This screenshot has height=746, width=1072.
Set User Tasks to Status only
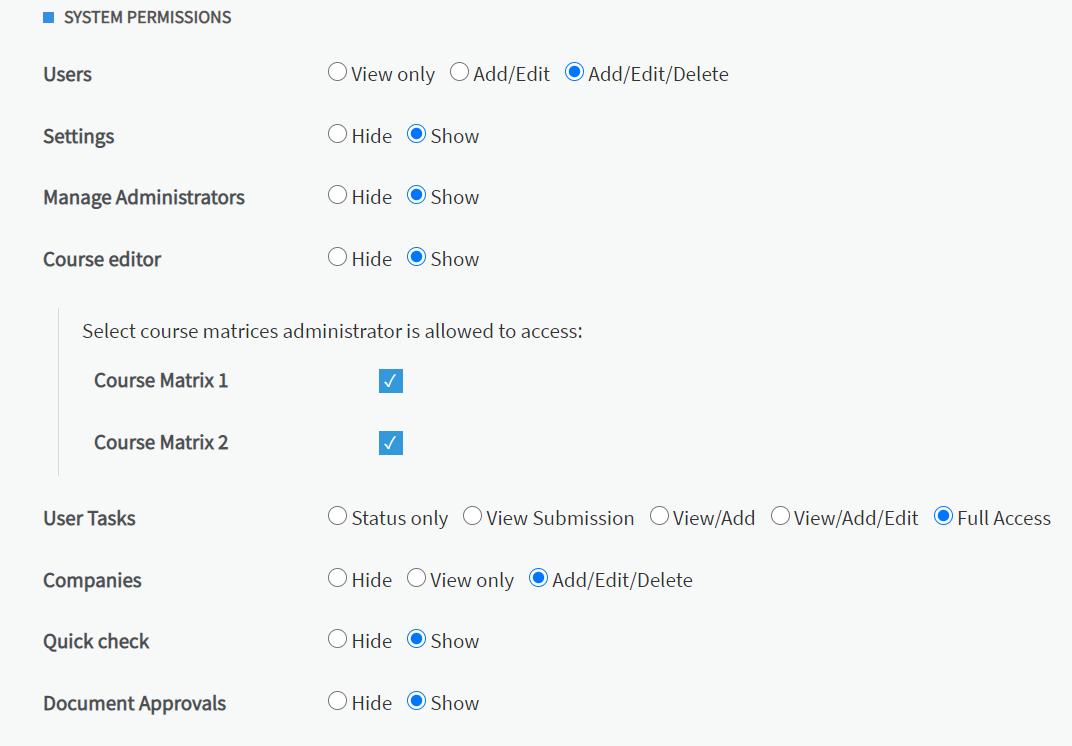tap(337, 517)
